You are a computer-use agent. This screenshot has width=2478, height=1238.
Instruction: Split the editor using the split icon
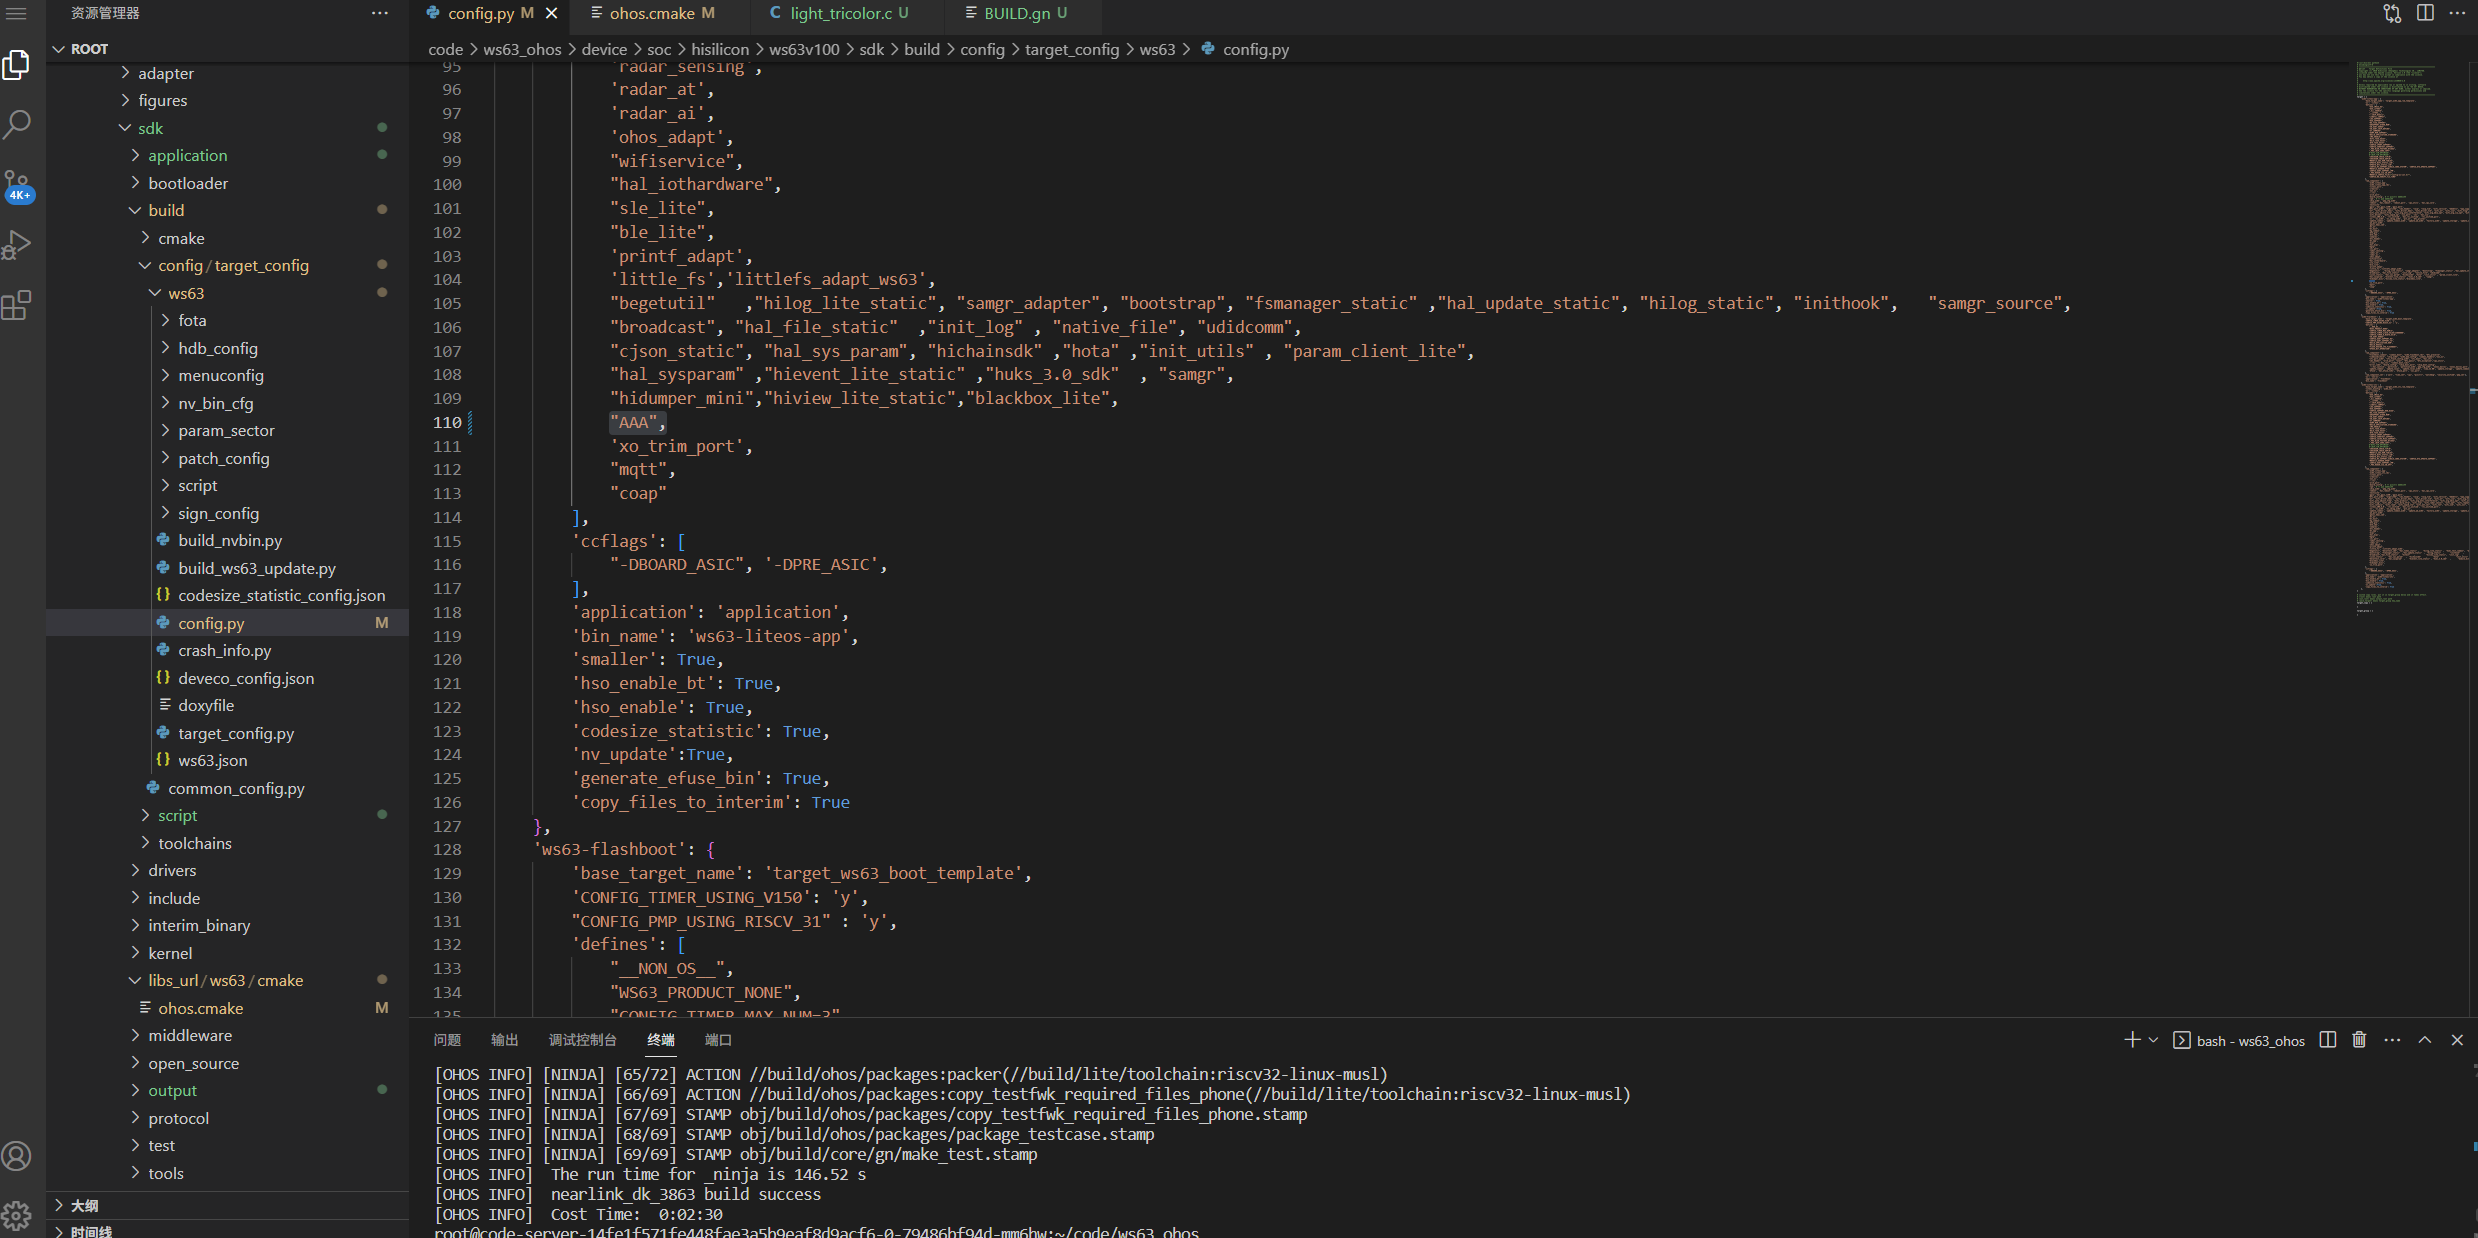(x=2427, y=13)
